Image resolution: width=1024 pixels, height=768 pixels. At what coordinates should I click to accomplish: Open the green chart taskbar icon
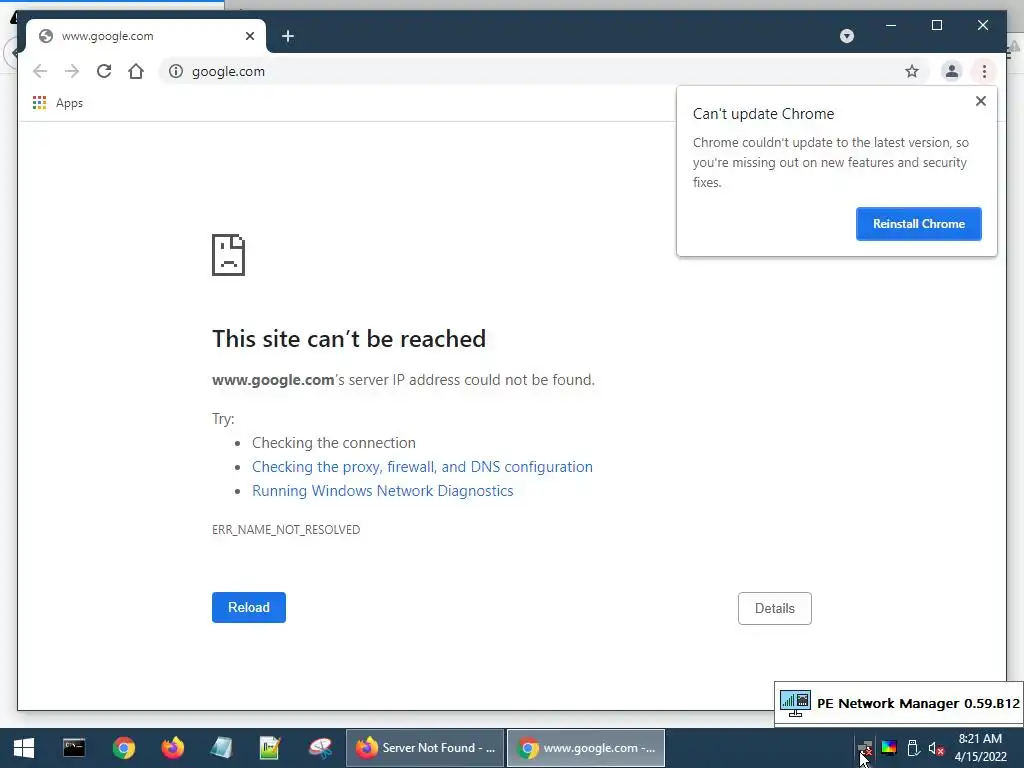click(270, 748)
